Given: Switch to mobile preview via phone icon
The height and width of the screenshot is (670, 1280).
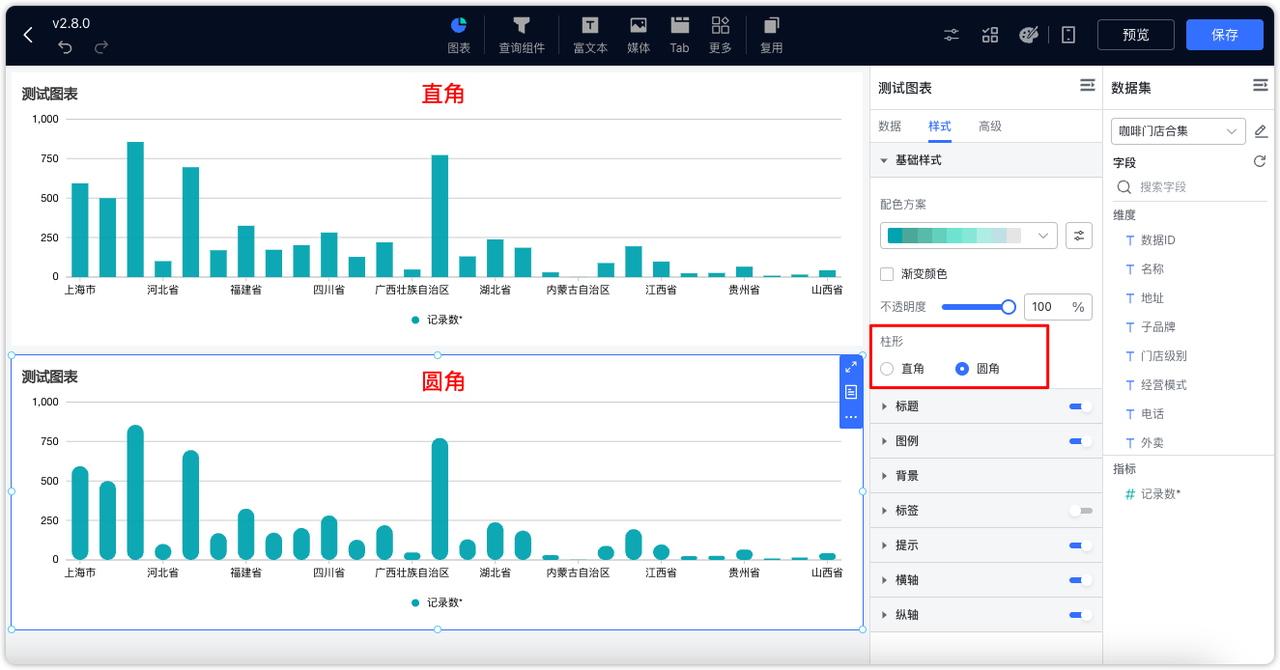Looking at the screenshot, I should click(x=1068, y=34).
